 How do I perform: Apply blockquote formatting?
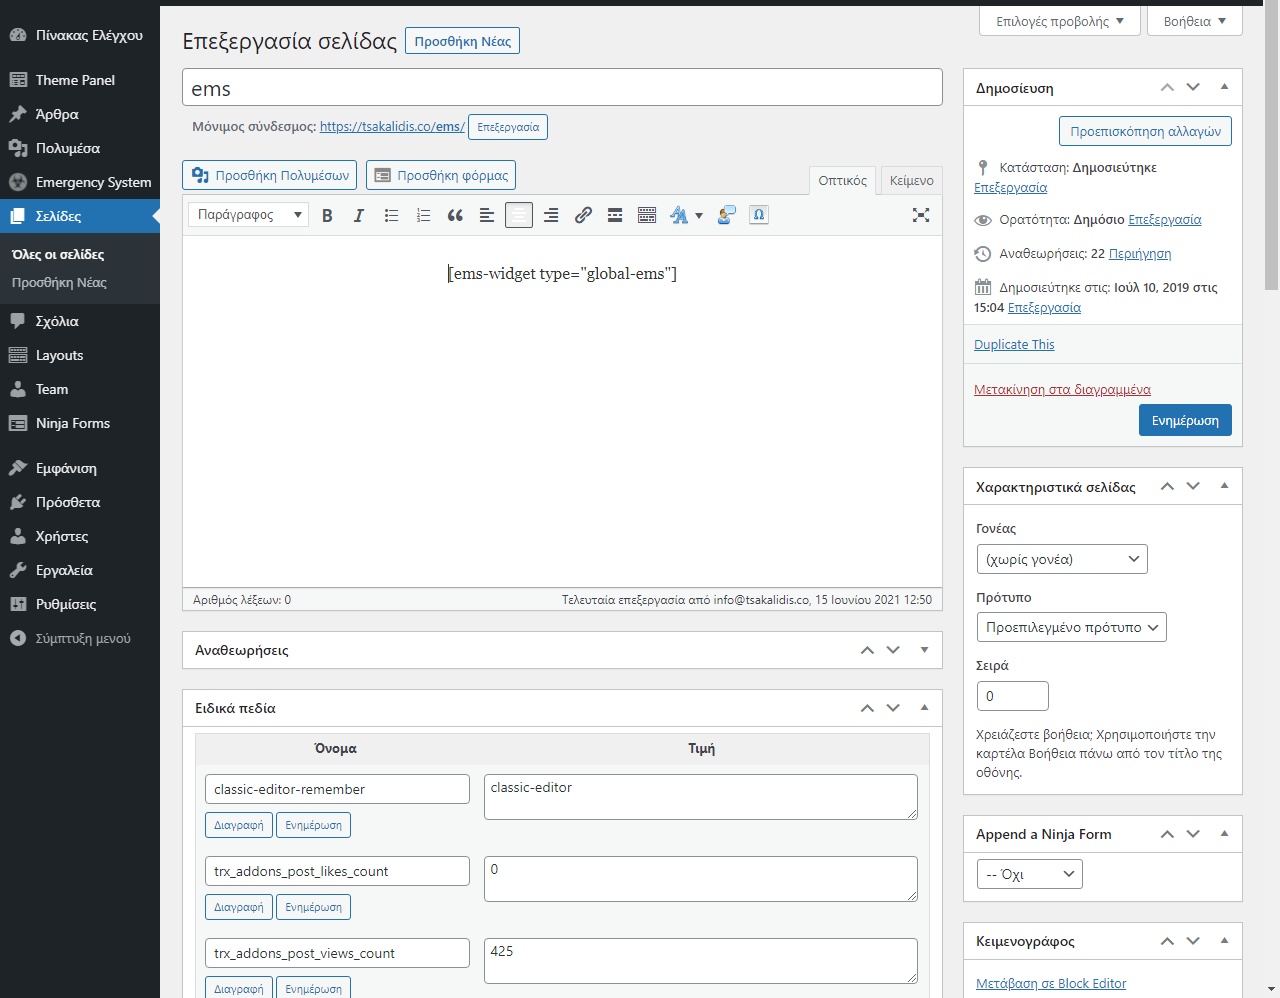(455, 215)
